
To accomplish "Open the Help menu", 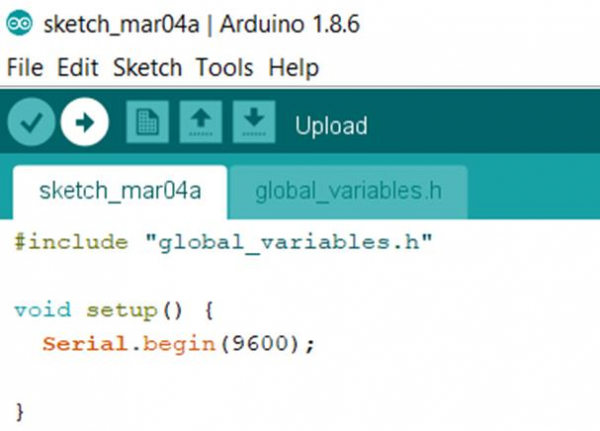I will pos(293,68).
